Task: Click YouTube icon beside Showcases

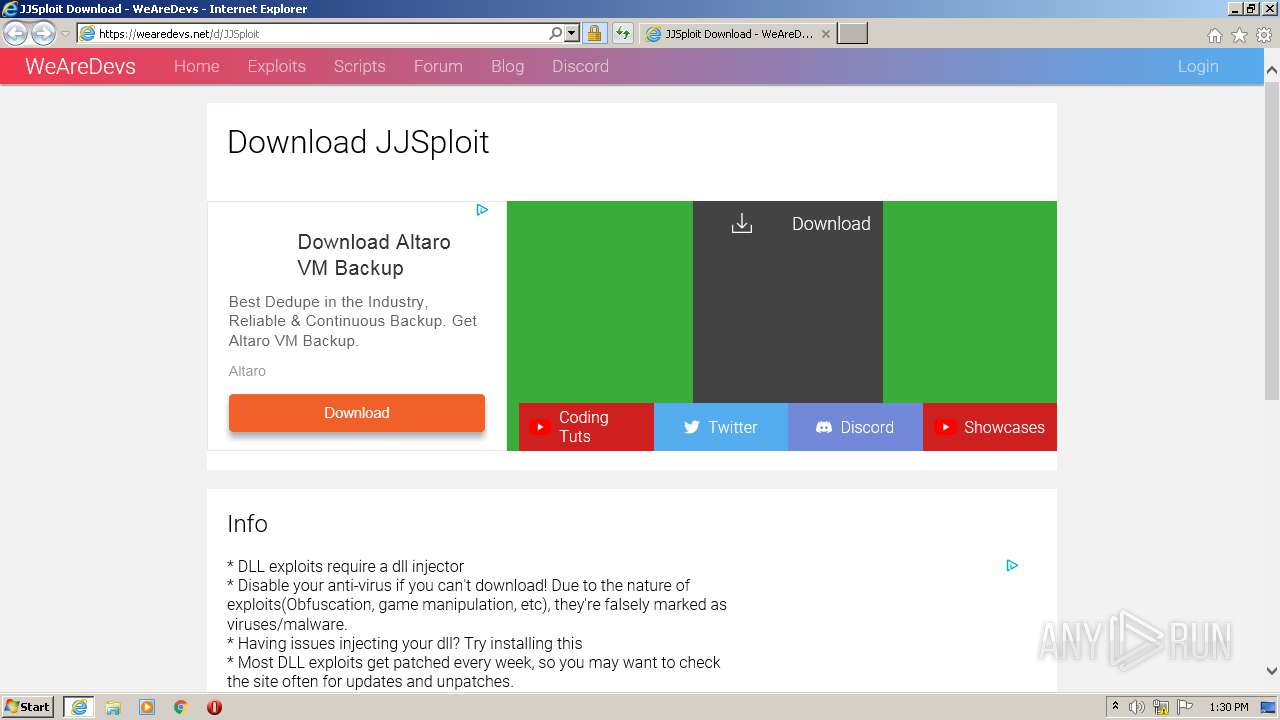Action: [944, 427]
